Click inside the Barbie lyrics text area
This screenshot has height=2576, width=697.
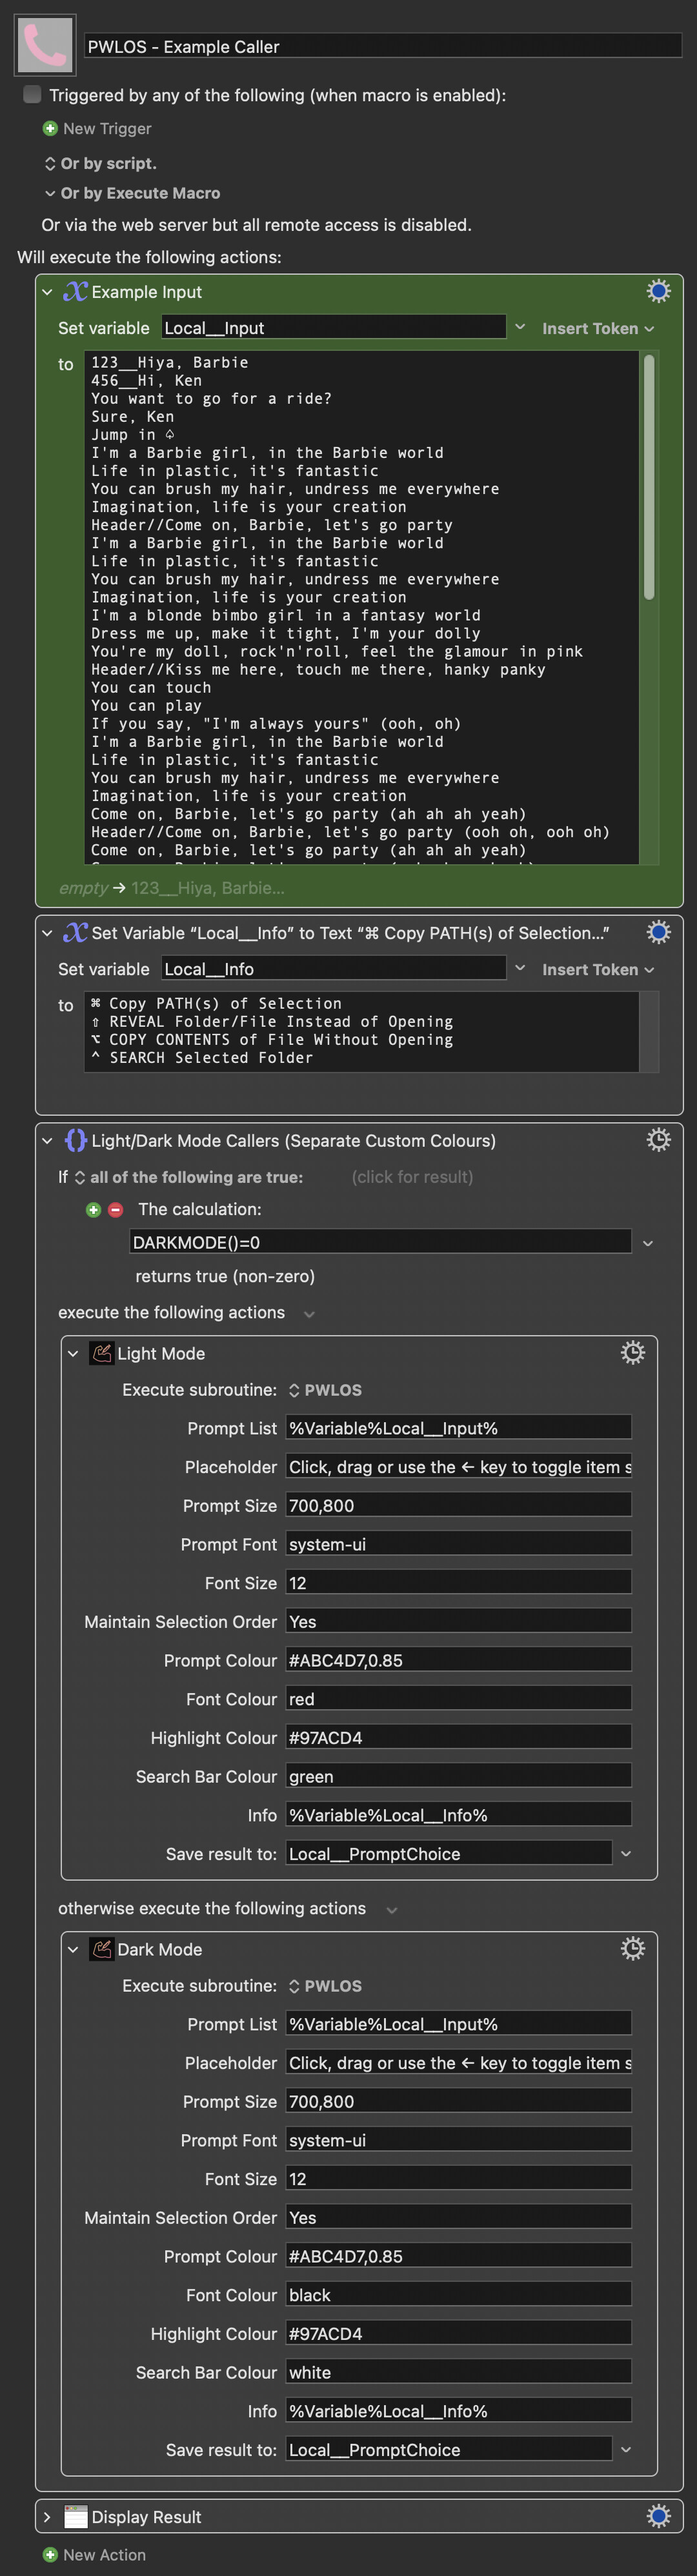click(x=361, y=606)
